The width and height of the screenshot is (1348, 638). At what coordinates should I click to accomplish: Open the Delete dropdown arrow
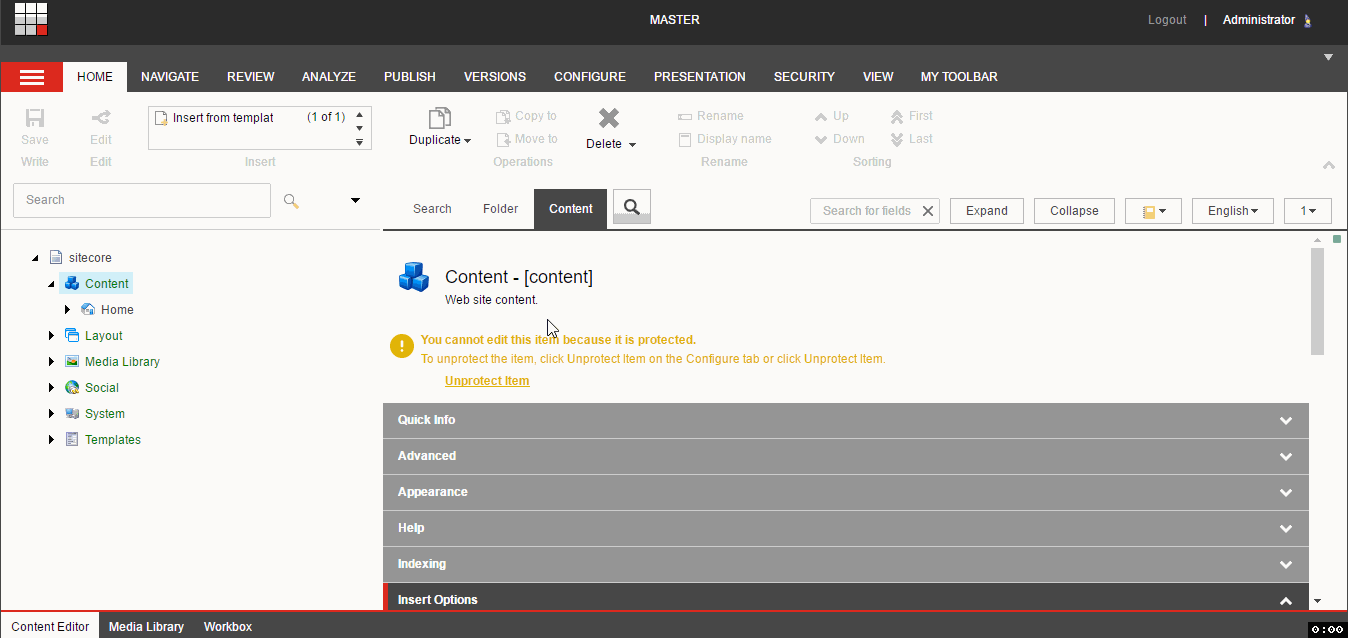[632, 145]
